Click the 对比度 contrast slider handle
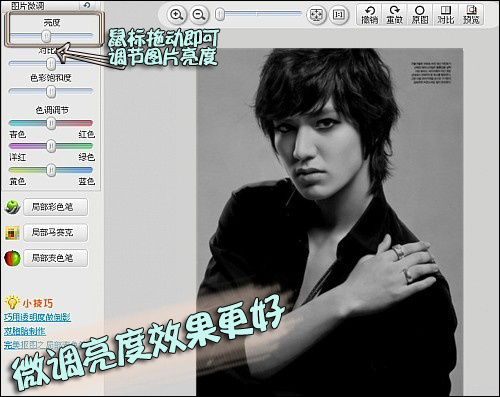The height and width of the screenshot is (397, 500). [x=51, y=63]
